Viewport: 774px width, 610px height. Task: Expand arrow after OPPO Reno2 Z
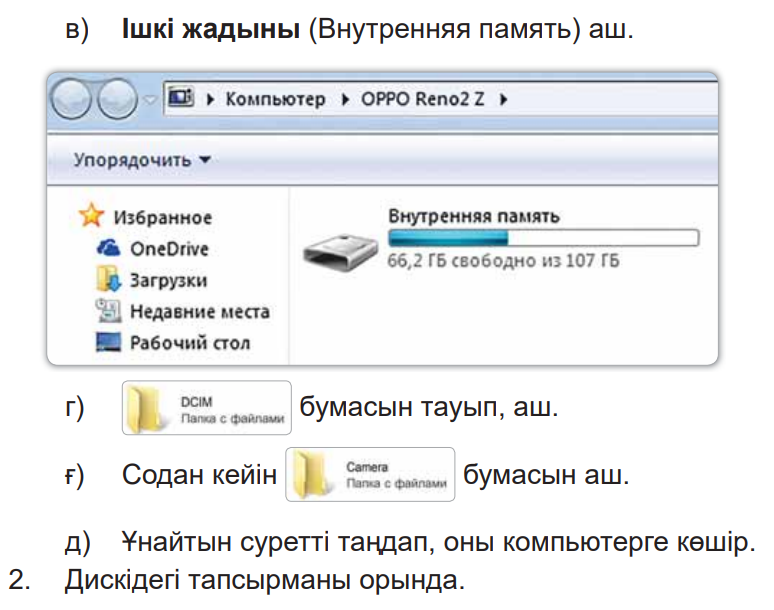click(x=503, y=100)
